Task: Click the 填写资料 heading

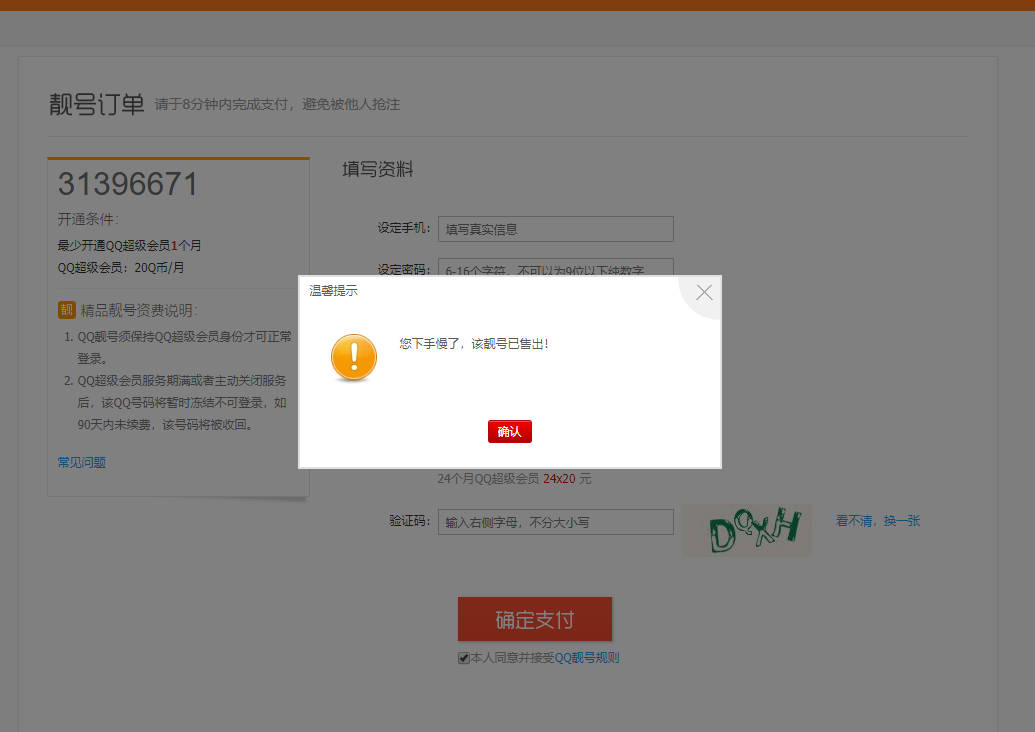Action: coord(378,170)
